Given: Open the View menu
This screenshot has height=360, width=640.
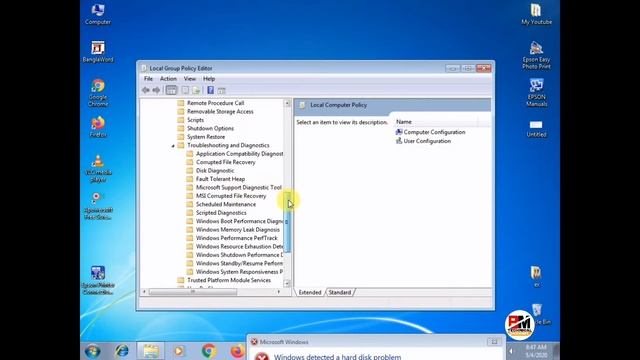Looking at the screenshot, I should point(189,79).
